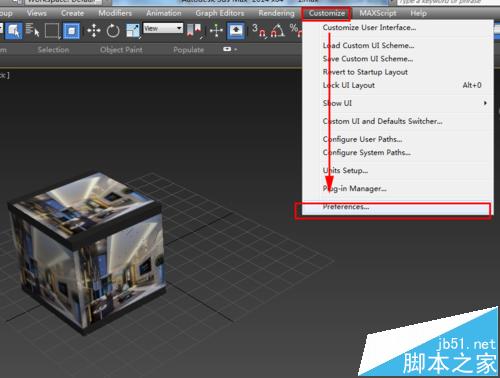Open the Rendering menu
Viewport: 500px width, 378px height.
pyautogui.click(x=277, y=13)
